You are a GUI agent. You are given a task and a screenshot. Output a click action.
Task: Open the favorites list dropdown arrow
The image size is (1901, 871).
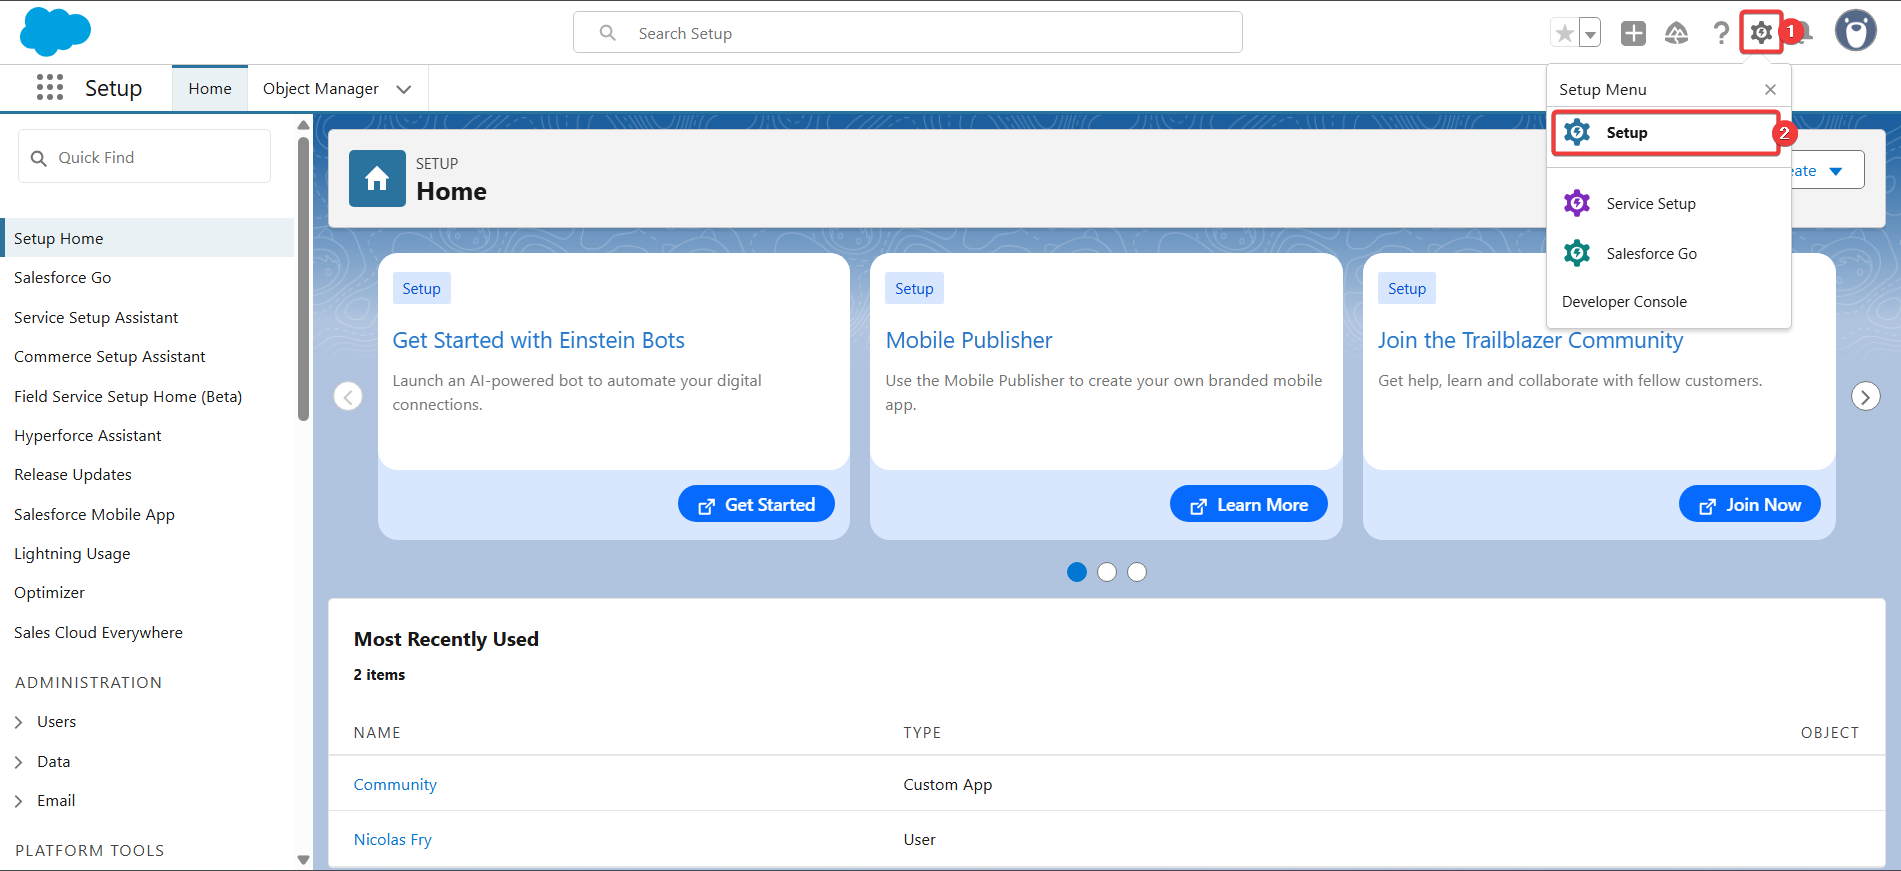[1590, 33]
